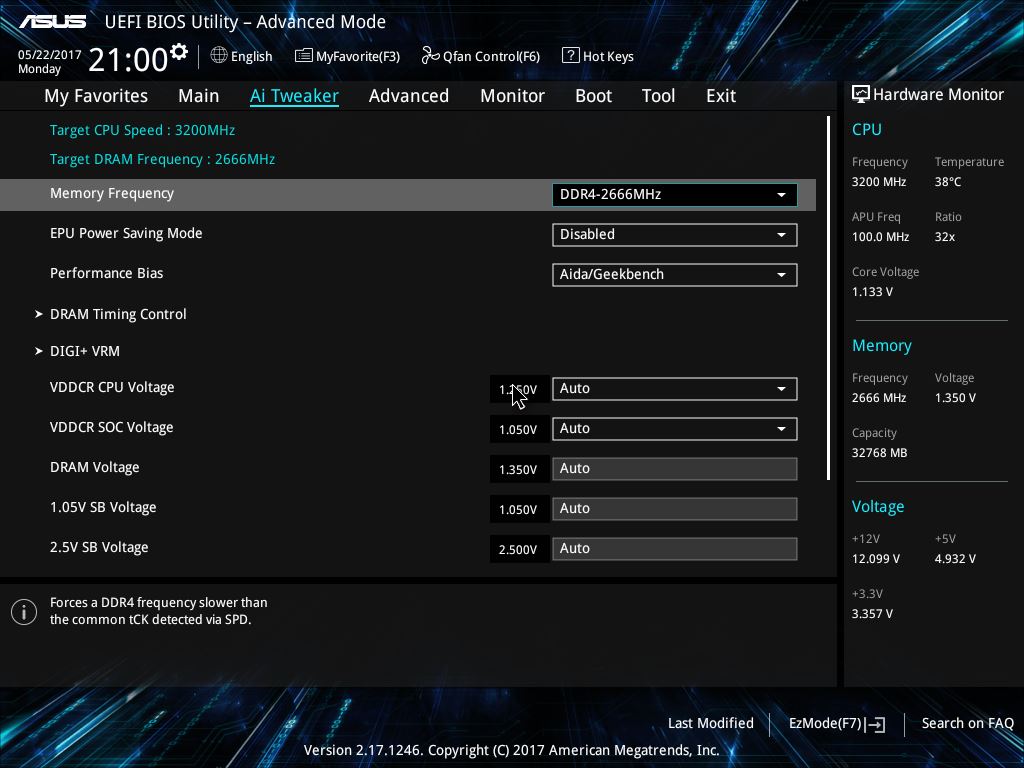Viewport: 1024px width, 768px height.
Task: Click the EzMode exit arrow icon
Action: (877, 724)
